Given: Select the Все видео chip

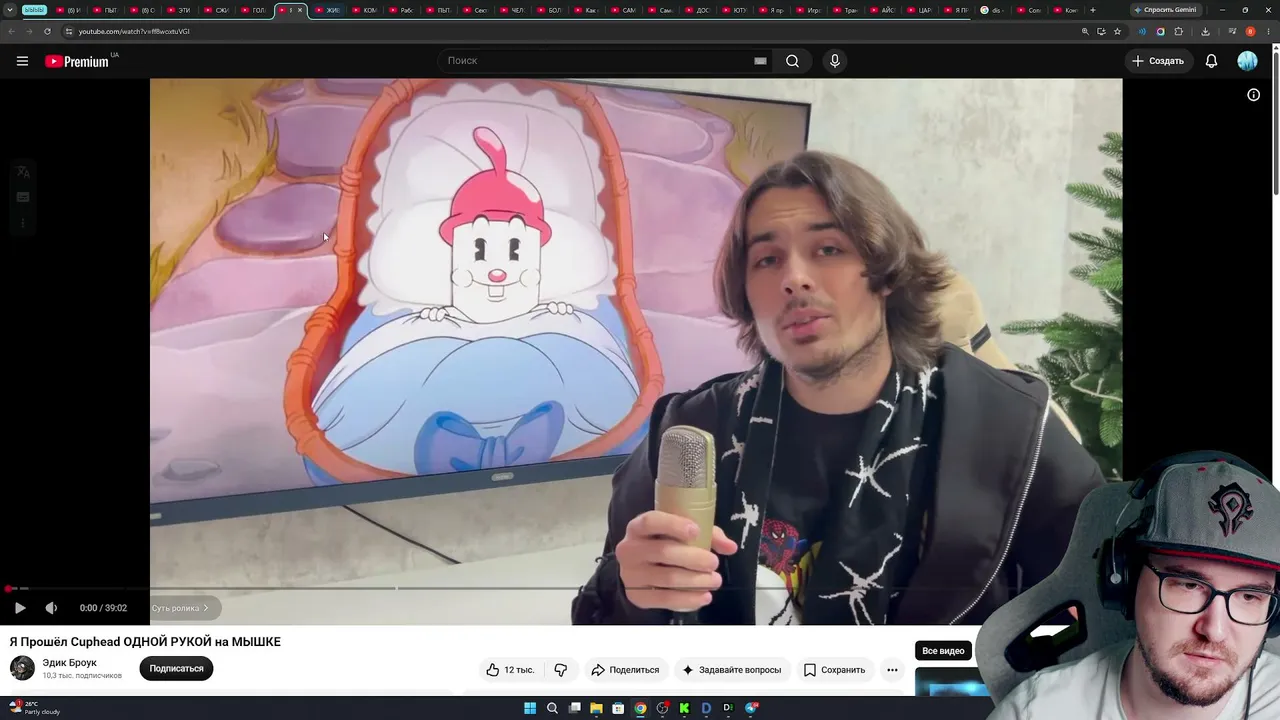Looking at the screenshot, I should [943, 651].
